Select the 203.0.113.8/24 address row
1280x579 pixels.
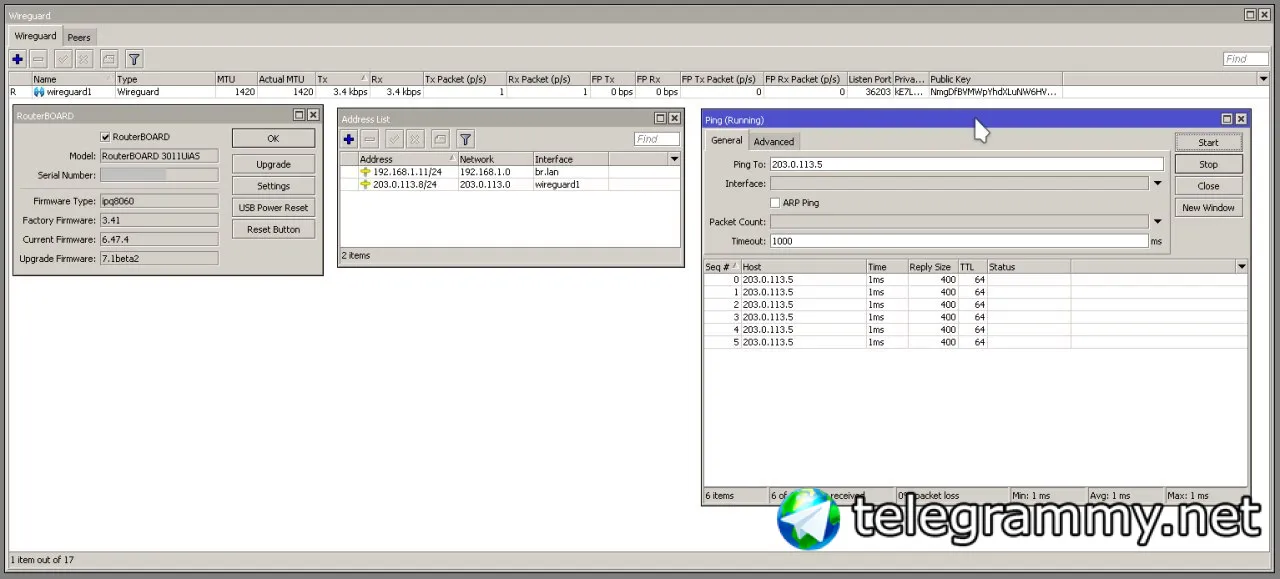tap(510, 185)
